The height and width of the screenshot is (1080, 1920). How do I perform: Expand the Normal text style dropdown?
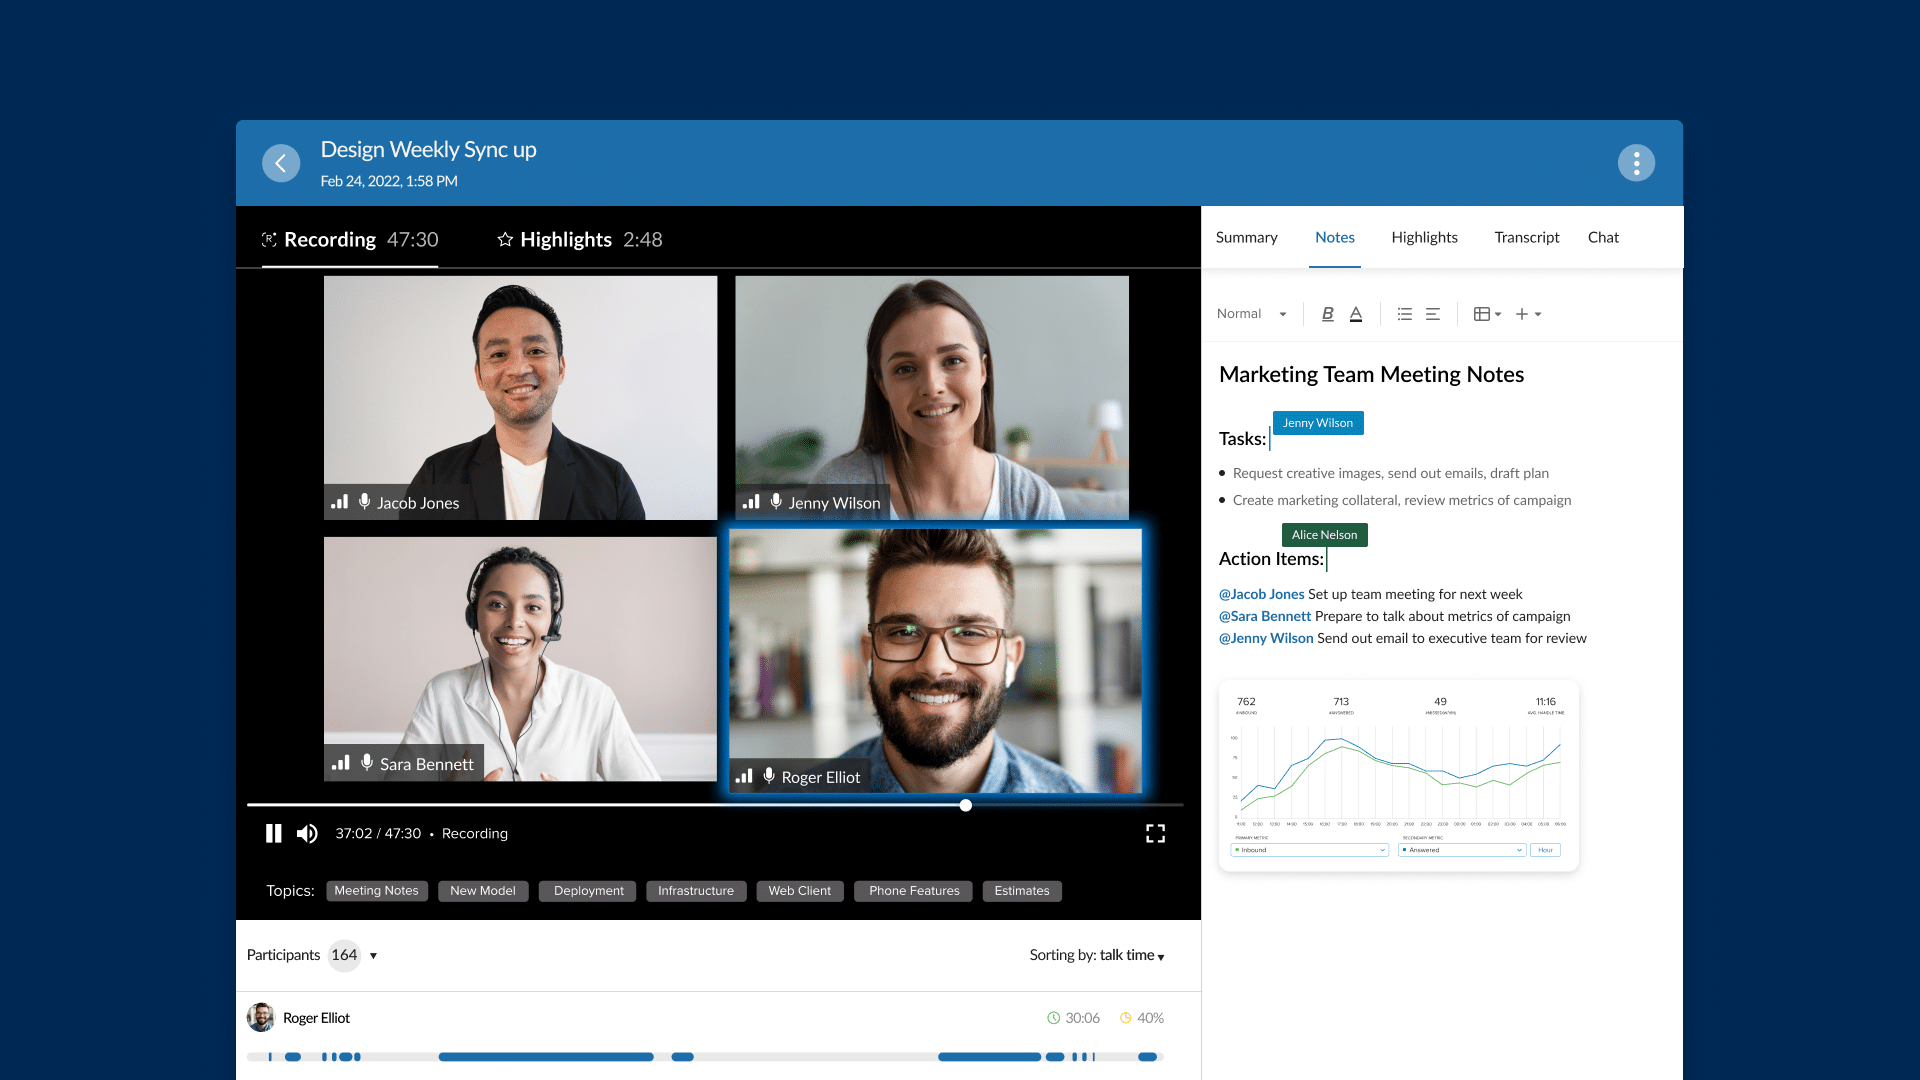point(1252,314)
